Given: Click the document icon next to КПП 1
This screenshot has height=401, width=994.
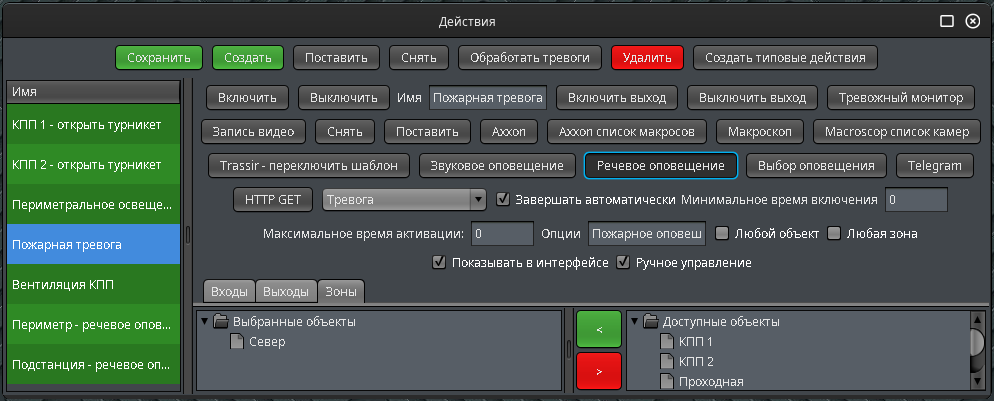Looking at the screenshot, I should point(667,342).
